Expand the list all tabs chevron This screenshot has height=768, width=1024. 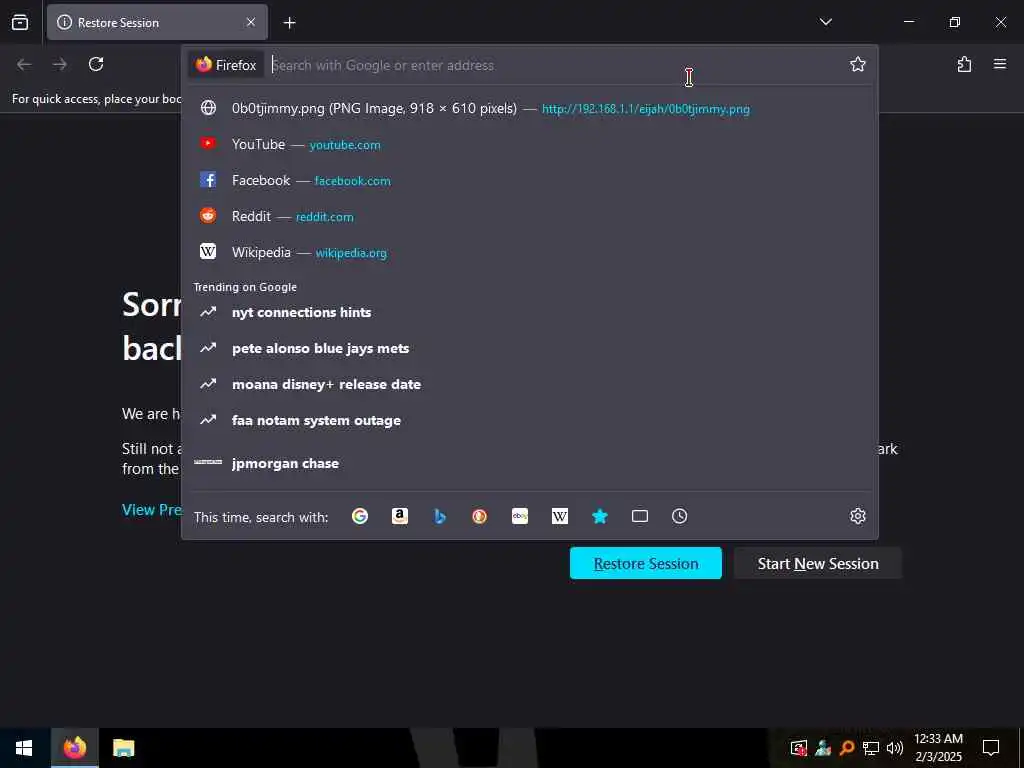click(825, 22)
